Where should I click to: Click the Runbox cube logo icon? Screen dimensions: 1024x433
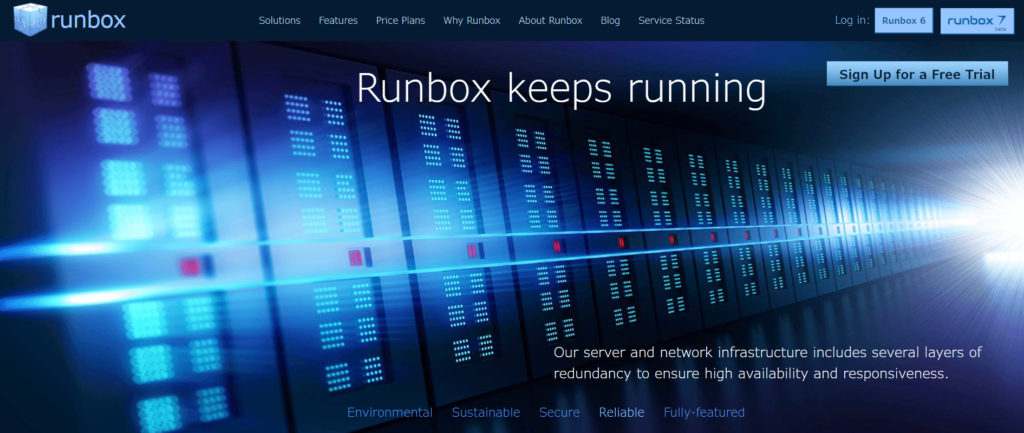(30, 20)
